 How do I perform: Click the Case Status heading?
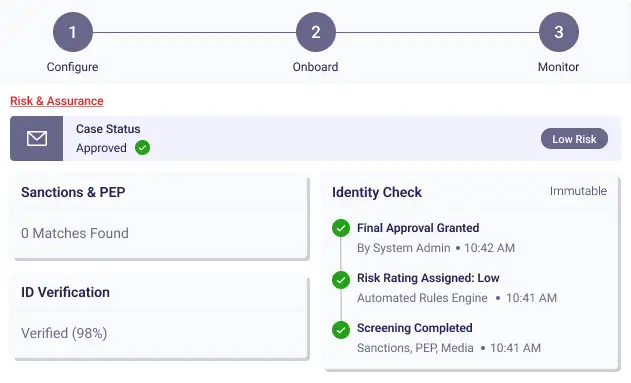point(108,129)
